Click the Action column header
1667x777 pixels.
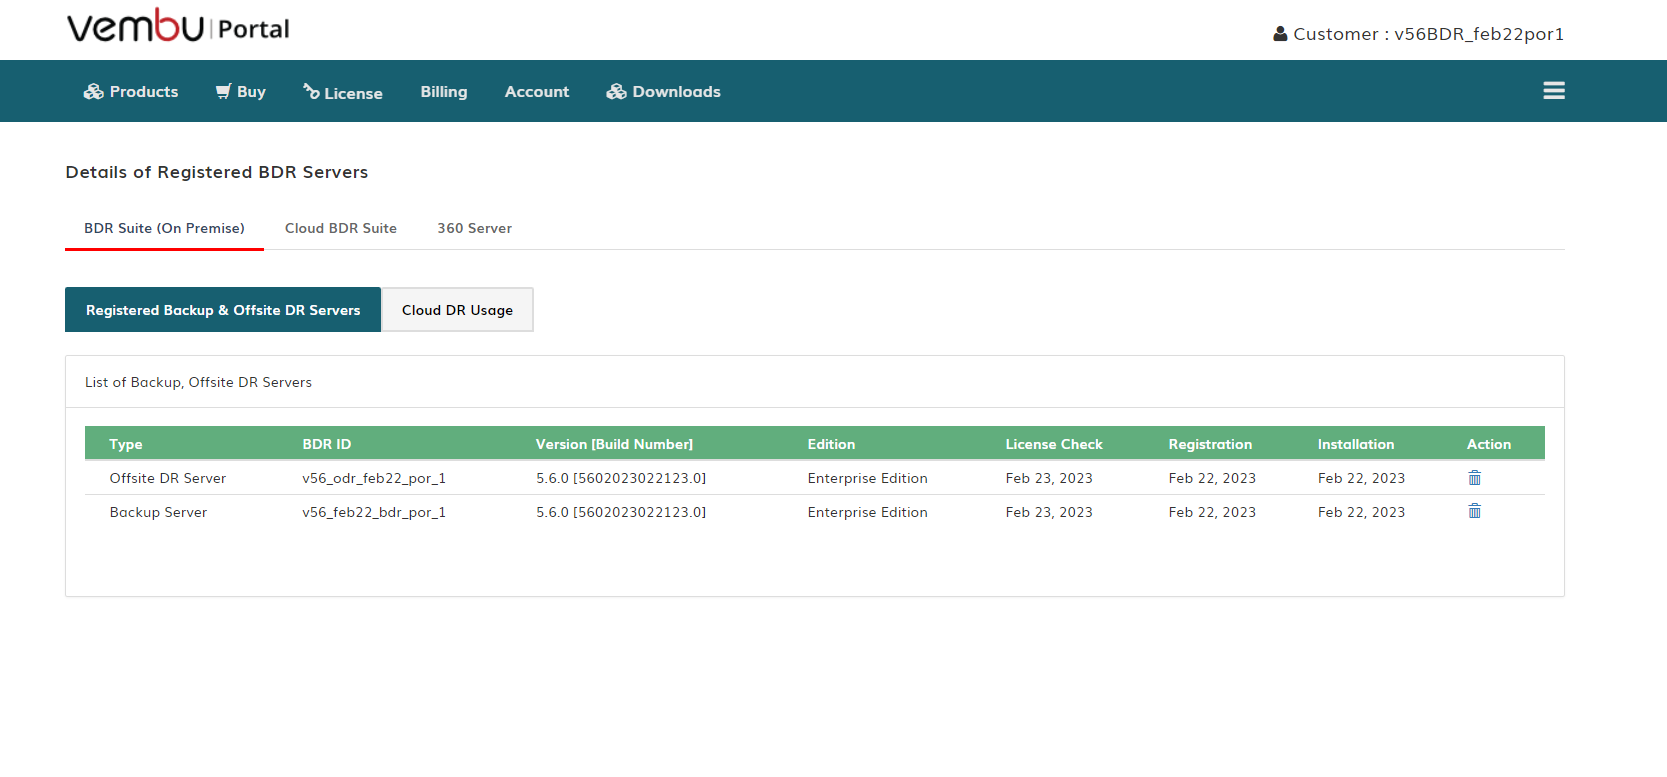1489,444
